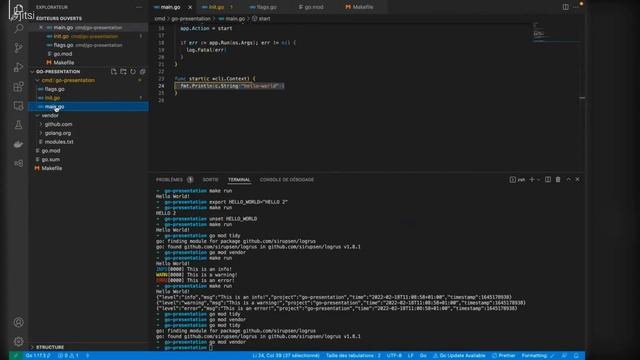Click the feedback icon in status bar
The image size is (640, 360).
click(x=564, y=356)
